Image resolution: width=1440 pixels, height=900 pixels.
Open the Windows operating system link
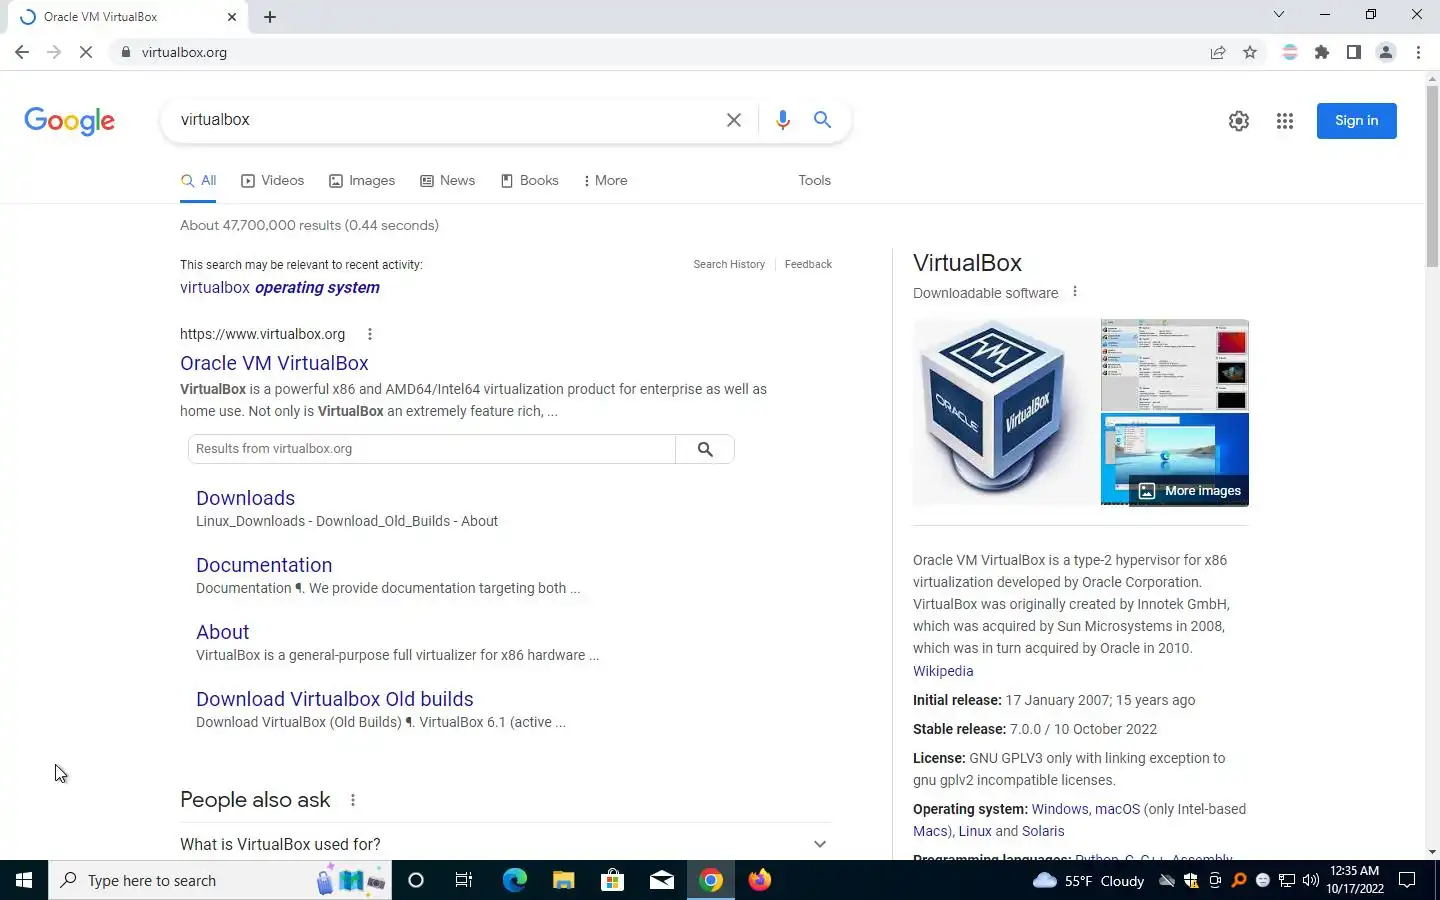tap(1059, 810)
